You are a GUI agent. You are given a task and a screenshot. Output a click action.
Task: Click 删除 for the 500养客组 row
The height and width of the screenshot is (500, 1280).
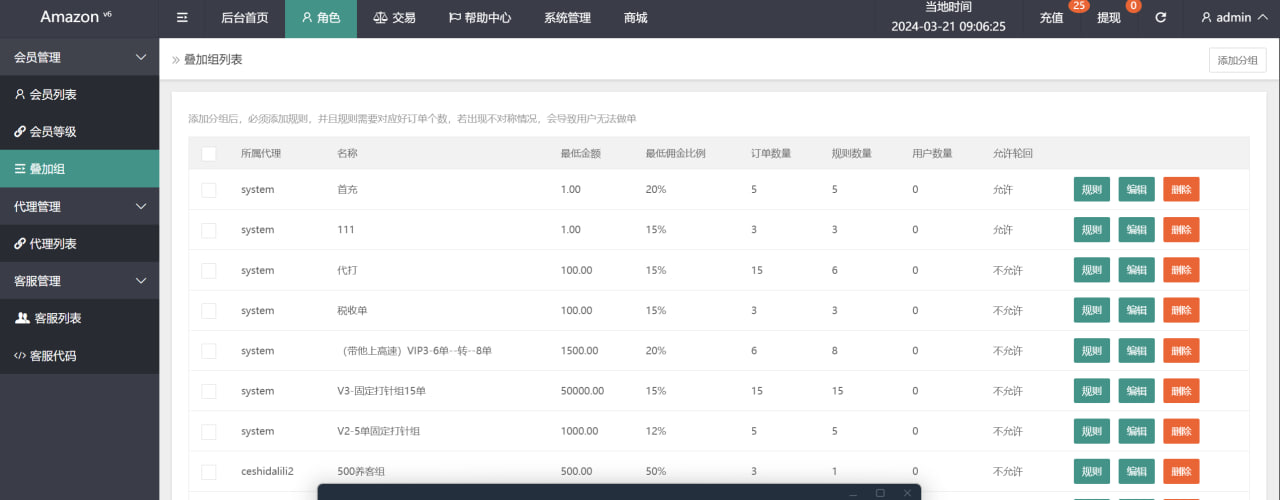(x=1181, y=471)
